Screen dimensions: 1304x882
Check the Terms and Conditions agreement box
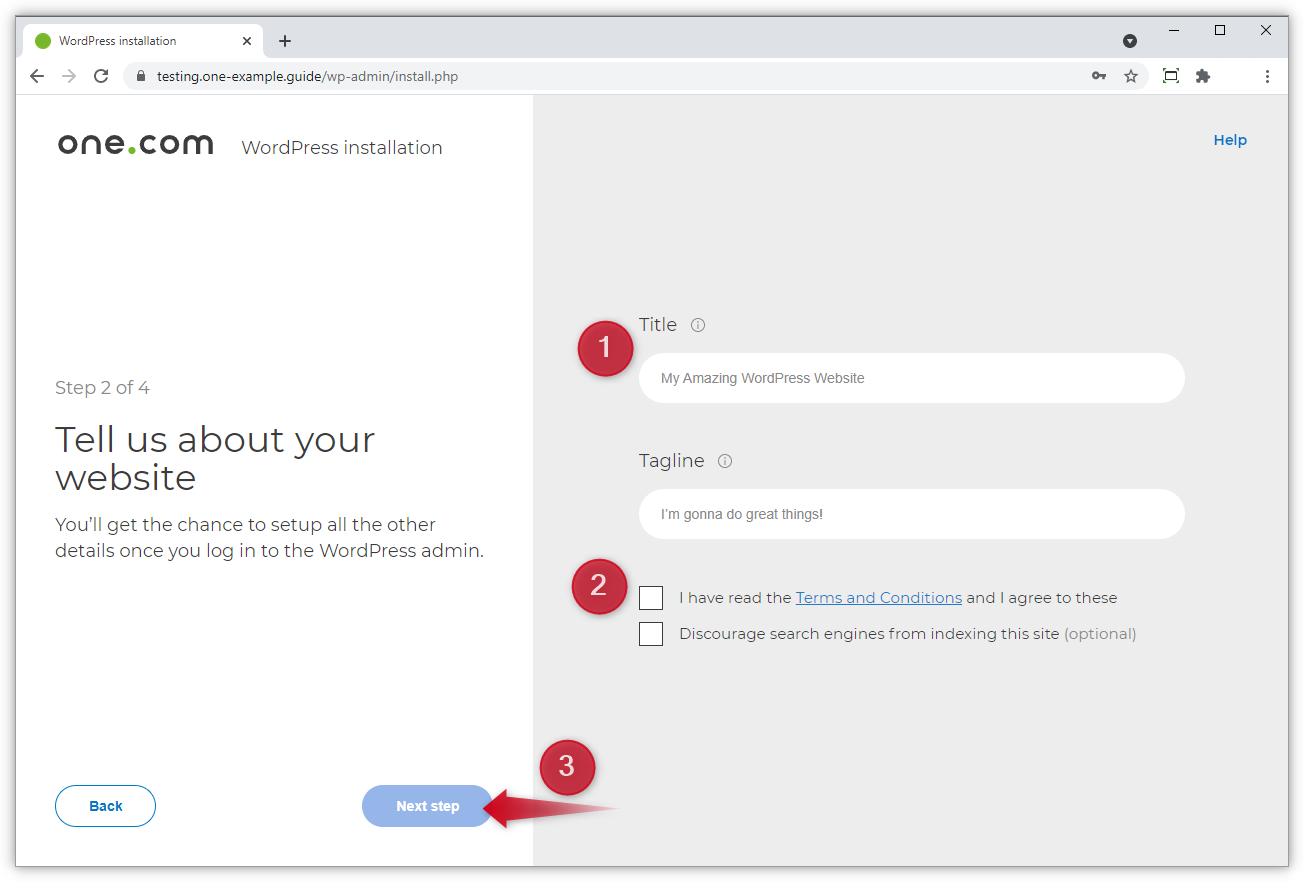(651, 598)
